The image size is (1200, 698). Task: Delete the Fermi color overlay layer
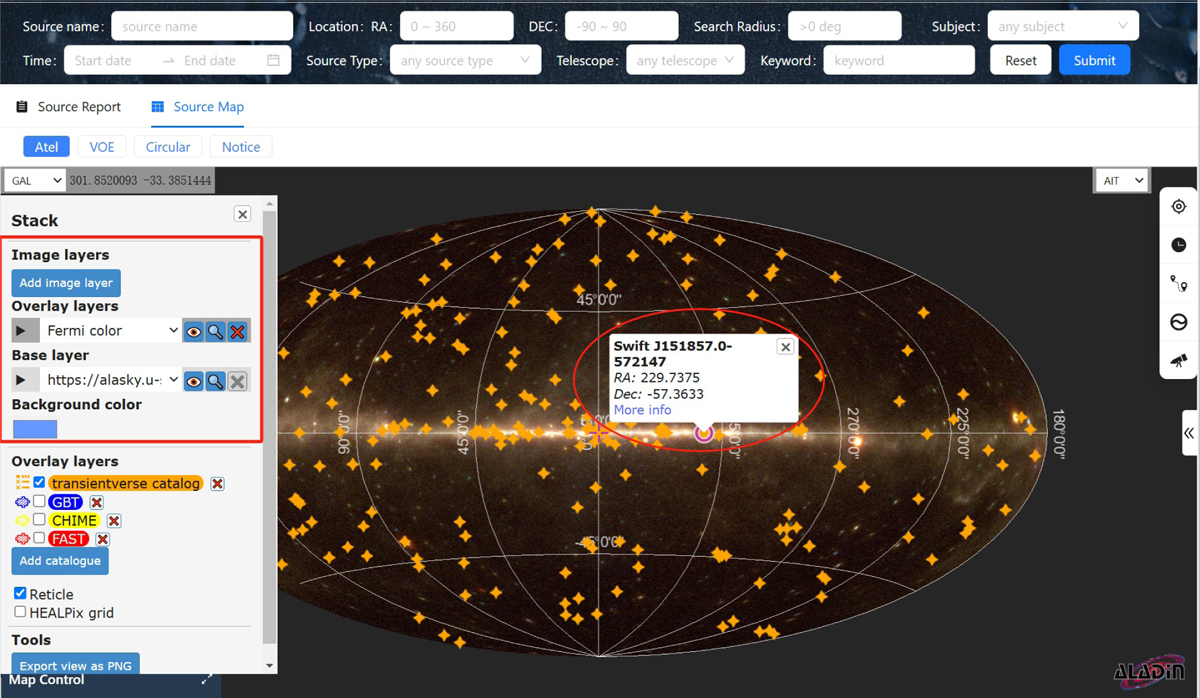pos(237,331)
